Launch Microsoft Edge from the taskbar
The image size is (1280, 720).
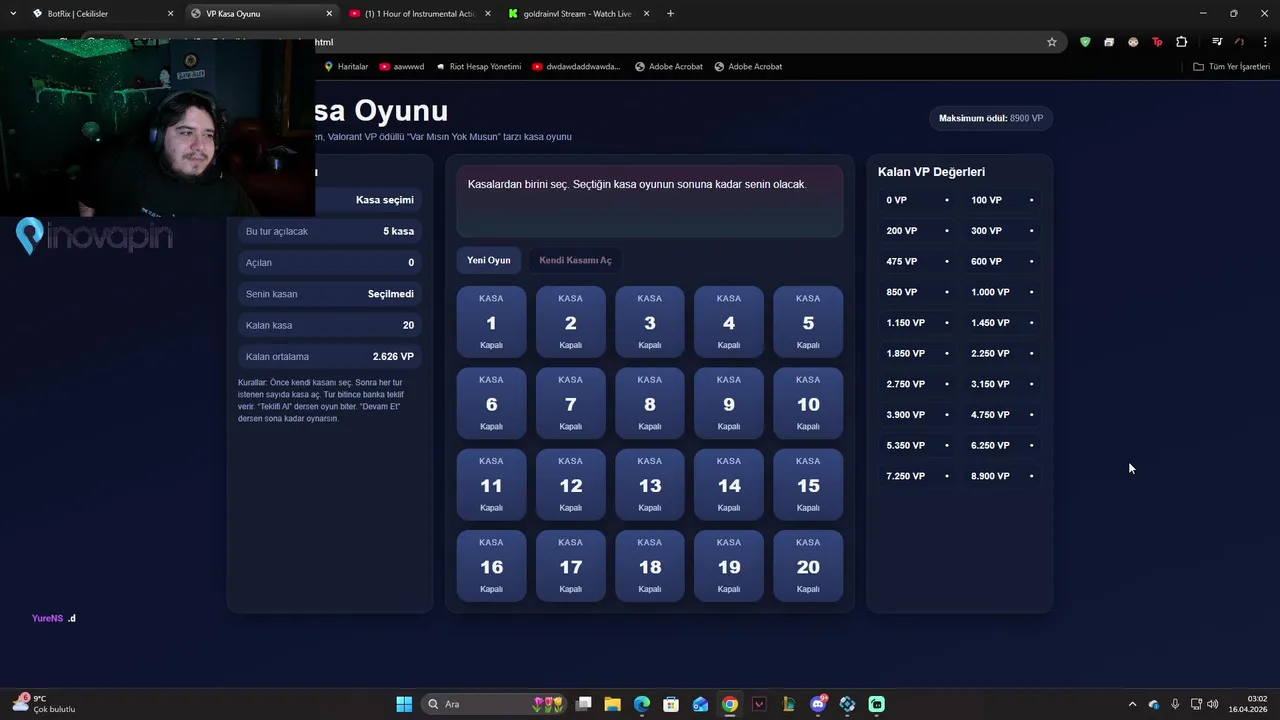tap(642, 704)
